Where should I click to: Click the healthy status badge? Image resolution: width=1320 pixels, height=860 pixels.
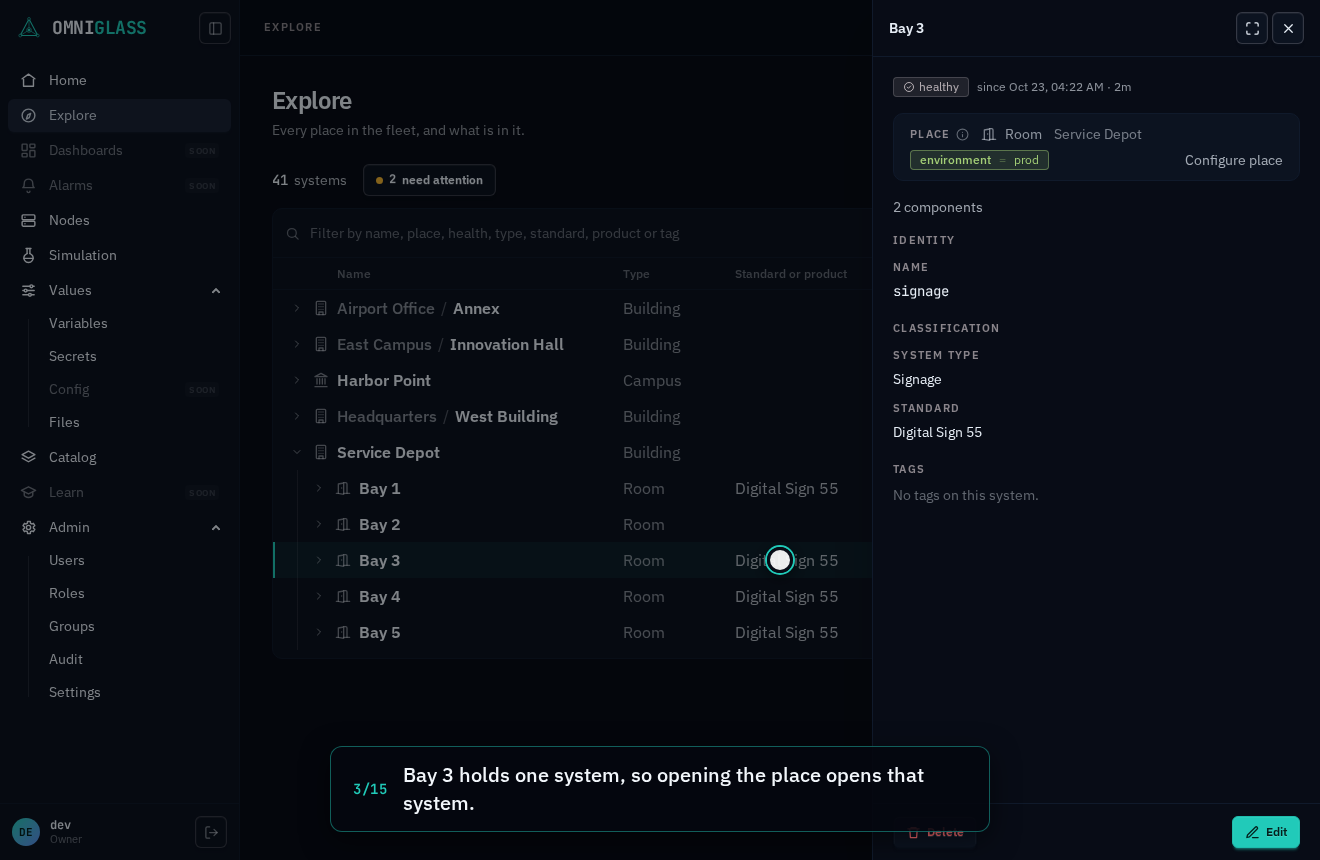pos(931,87)
